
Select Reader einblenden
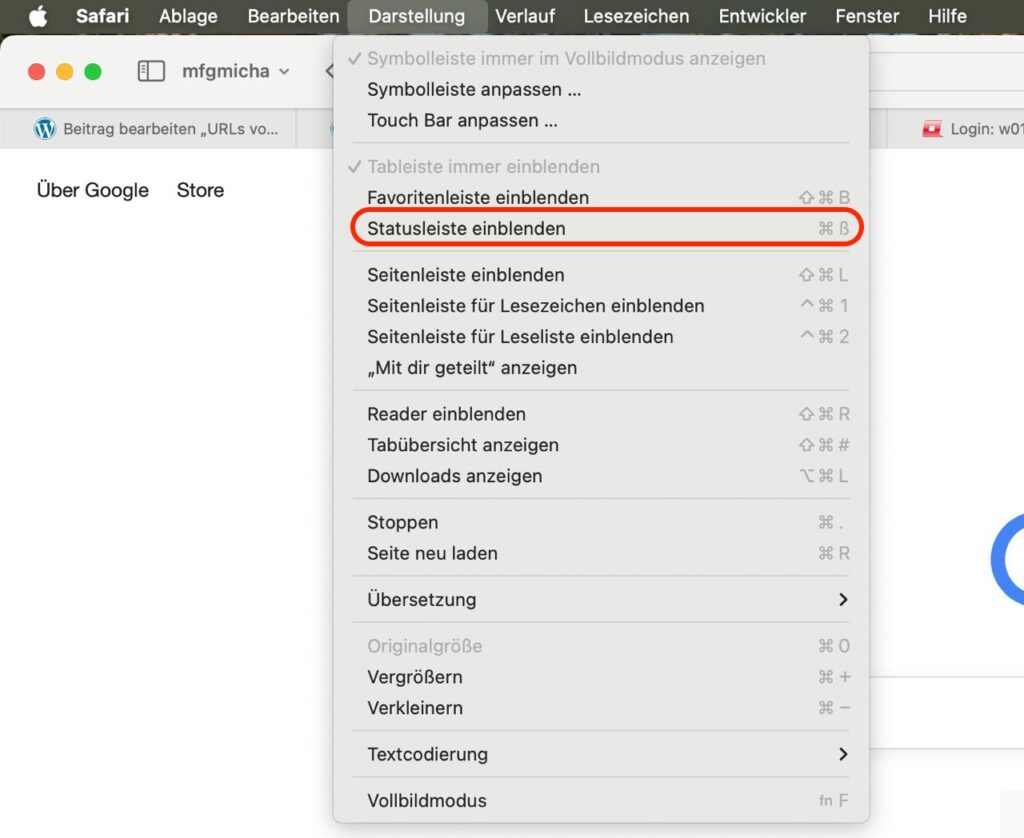[601, 414]
